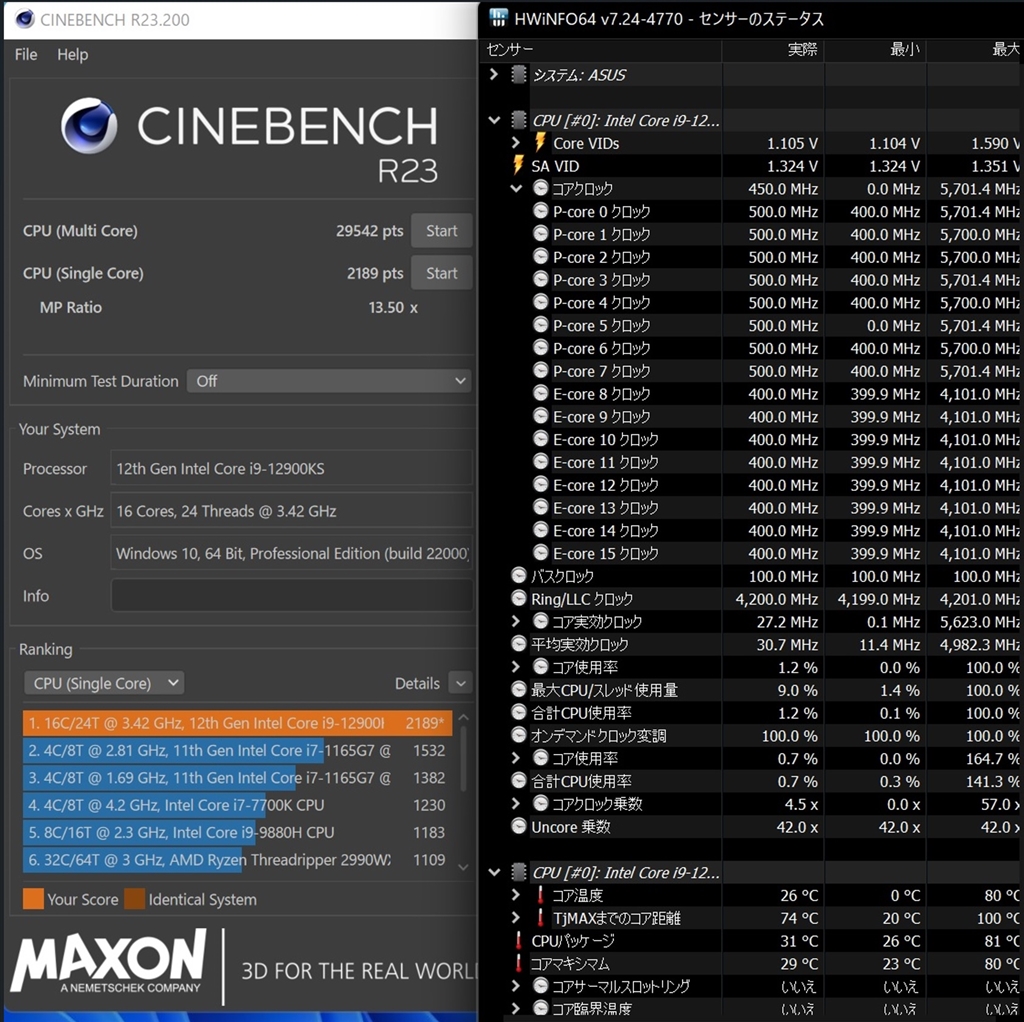Expand the システム: ASUS sensor group
The width and height of the screenshot is (1024, 1022).
(x=494, y=74)
